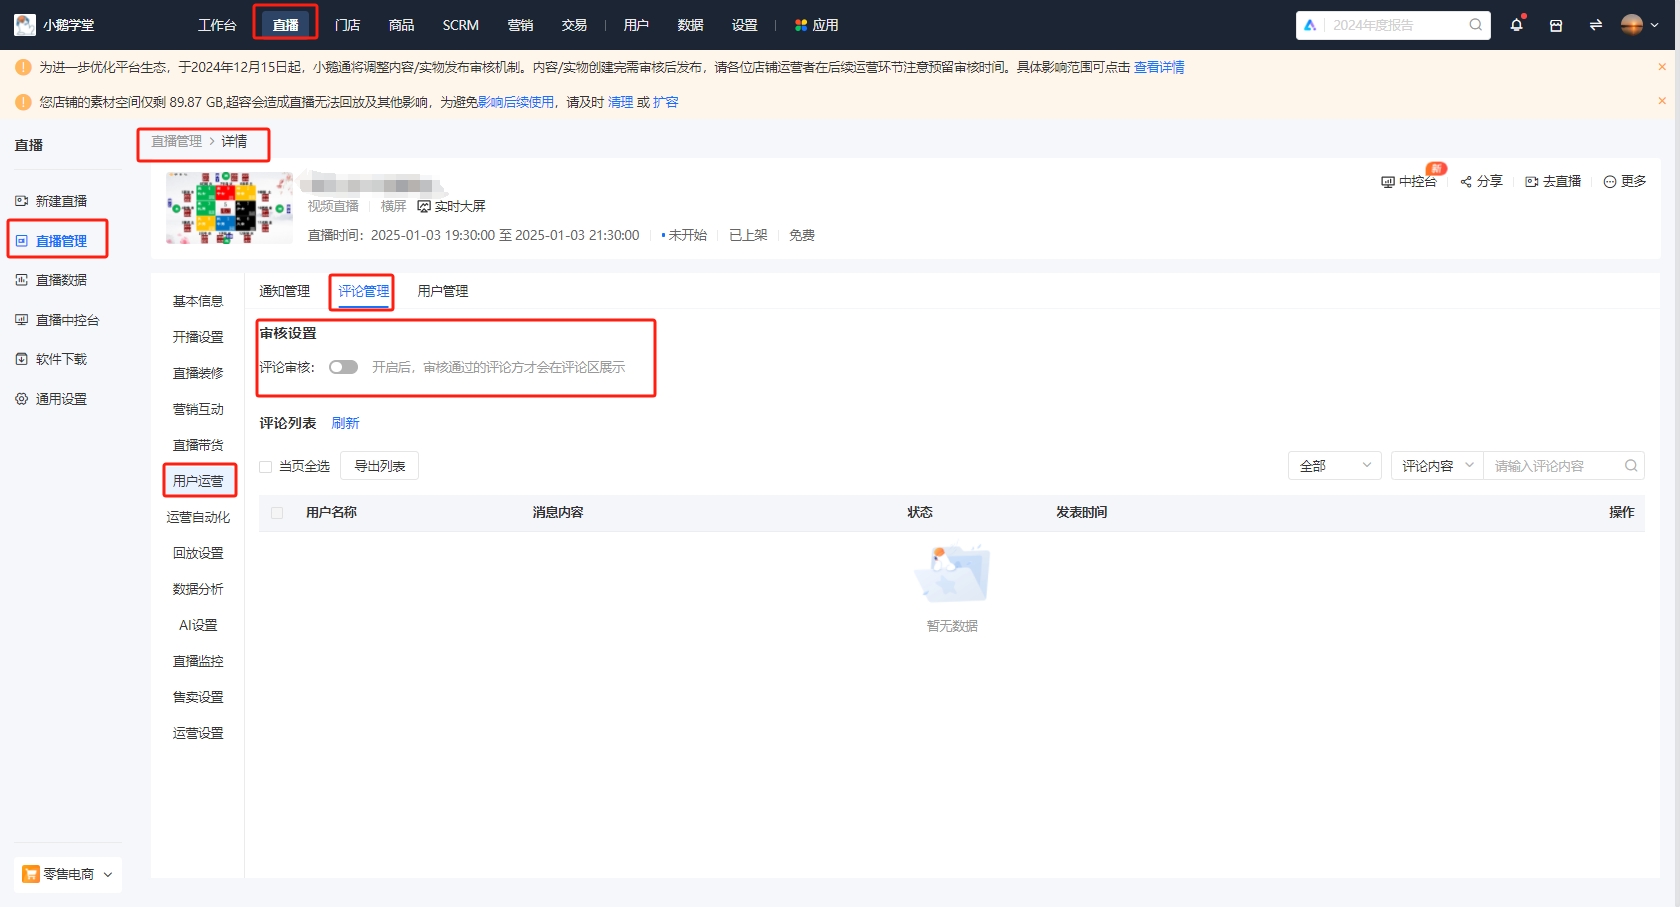Open the notifications bell icon
The width and height of the screenshot is (1680, 907).
click(1516, 25)
